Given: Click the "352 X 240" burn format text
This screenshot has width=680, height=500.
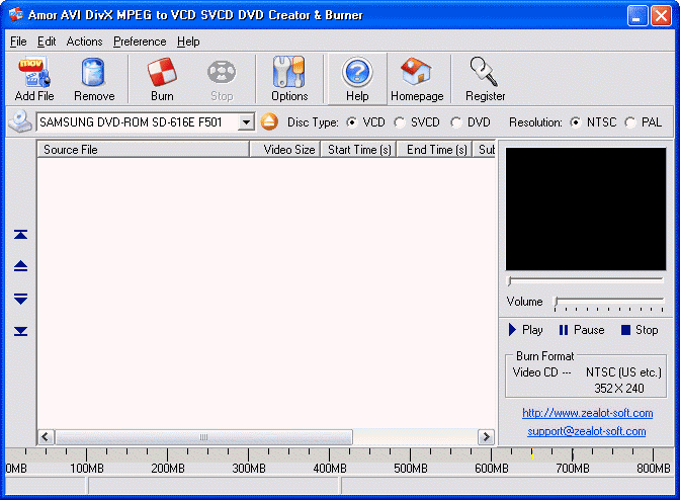Looking at the screenshot, I should click(619, 388).
